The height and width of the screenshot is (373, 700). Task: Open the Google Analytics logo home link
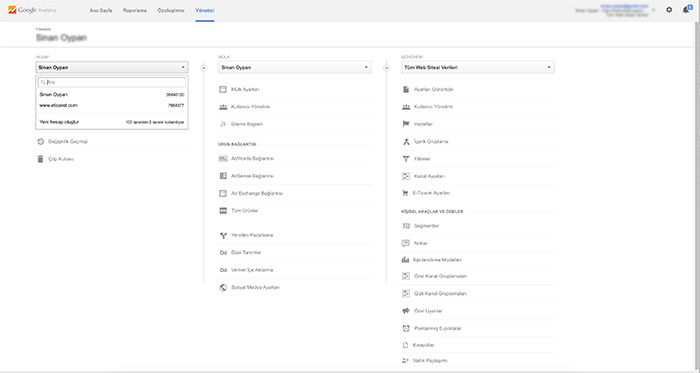[33, 10]
